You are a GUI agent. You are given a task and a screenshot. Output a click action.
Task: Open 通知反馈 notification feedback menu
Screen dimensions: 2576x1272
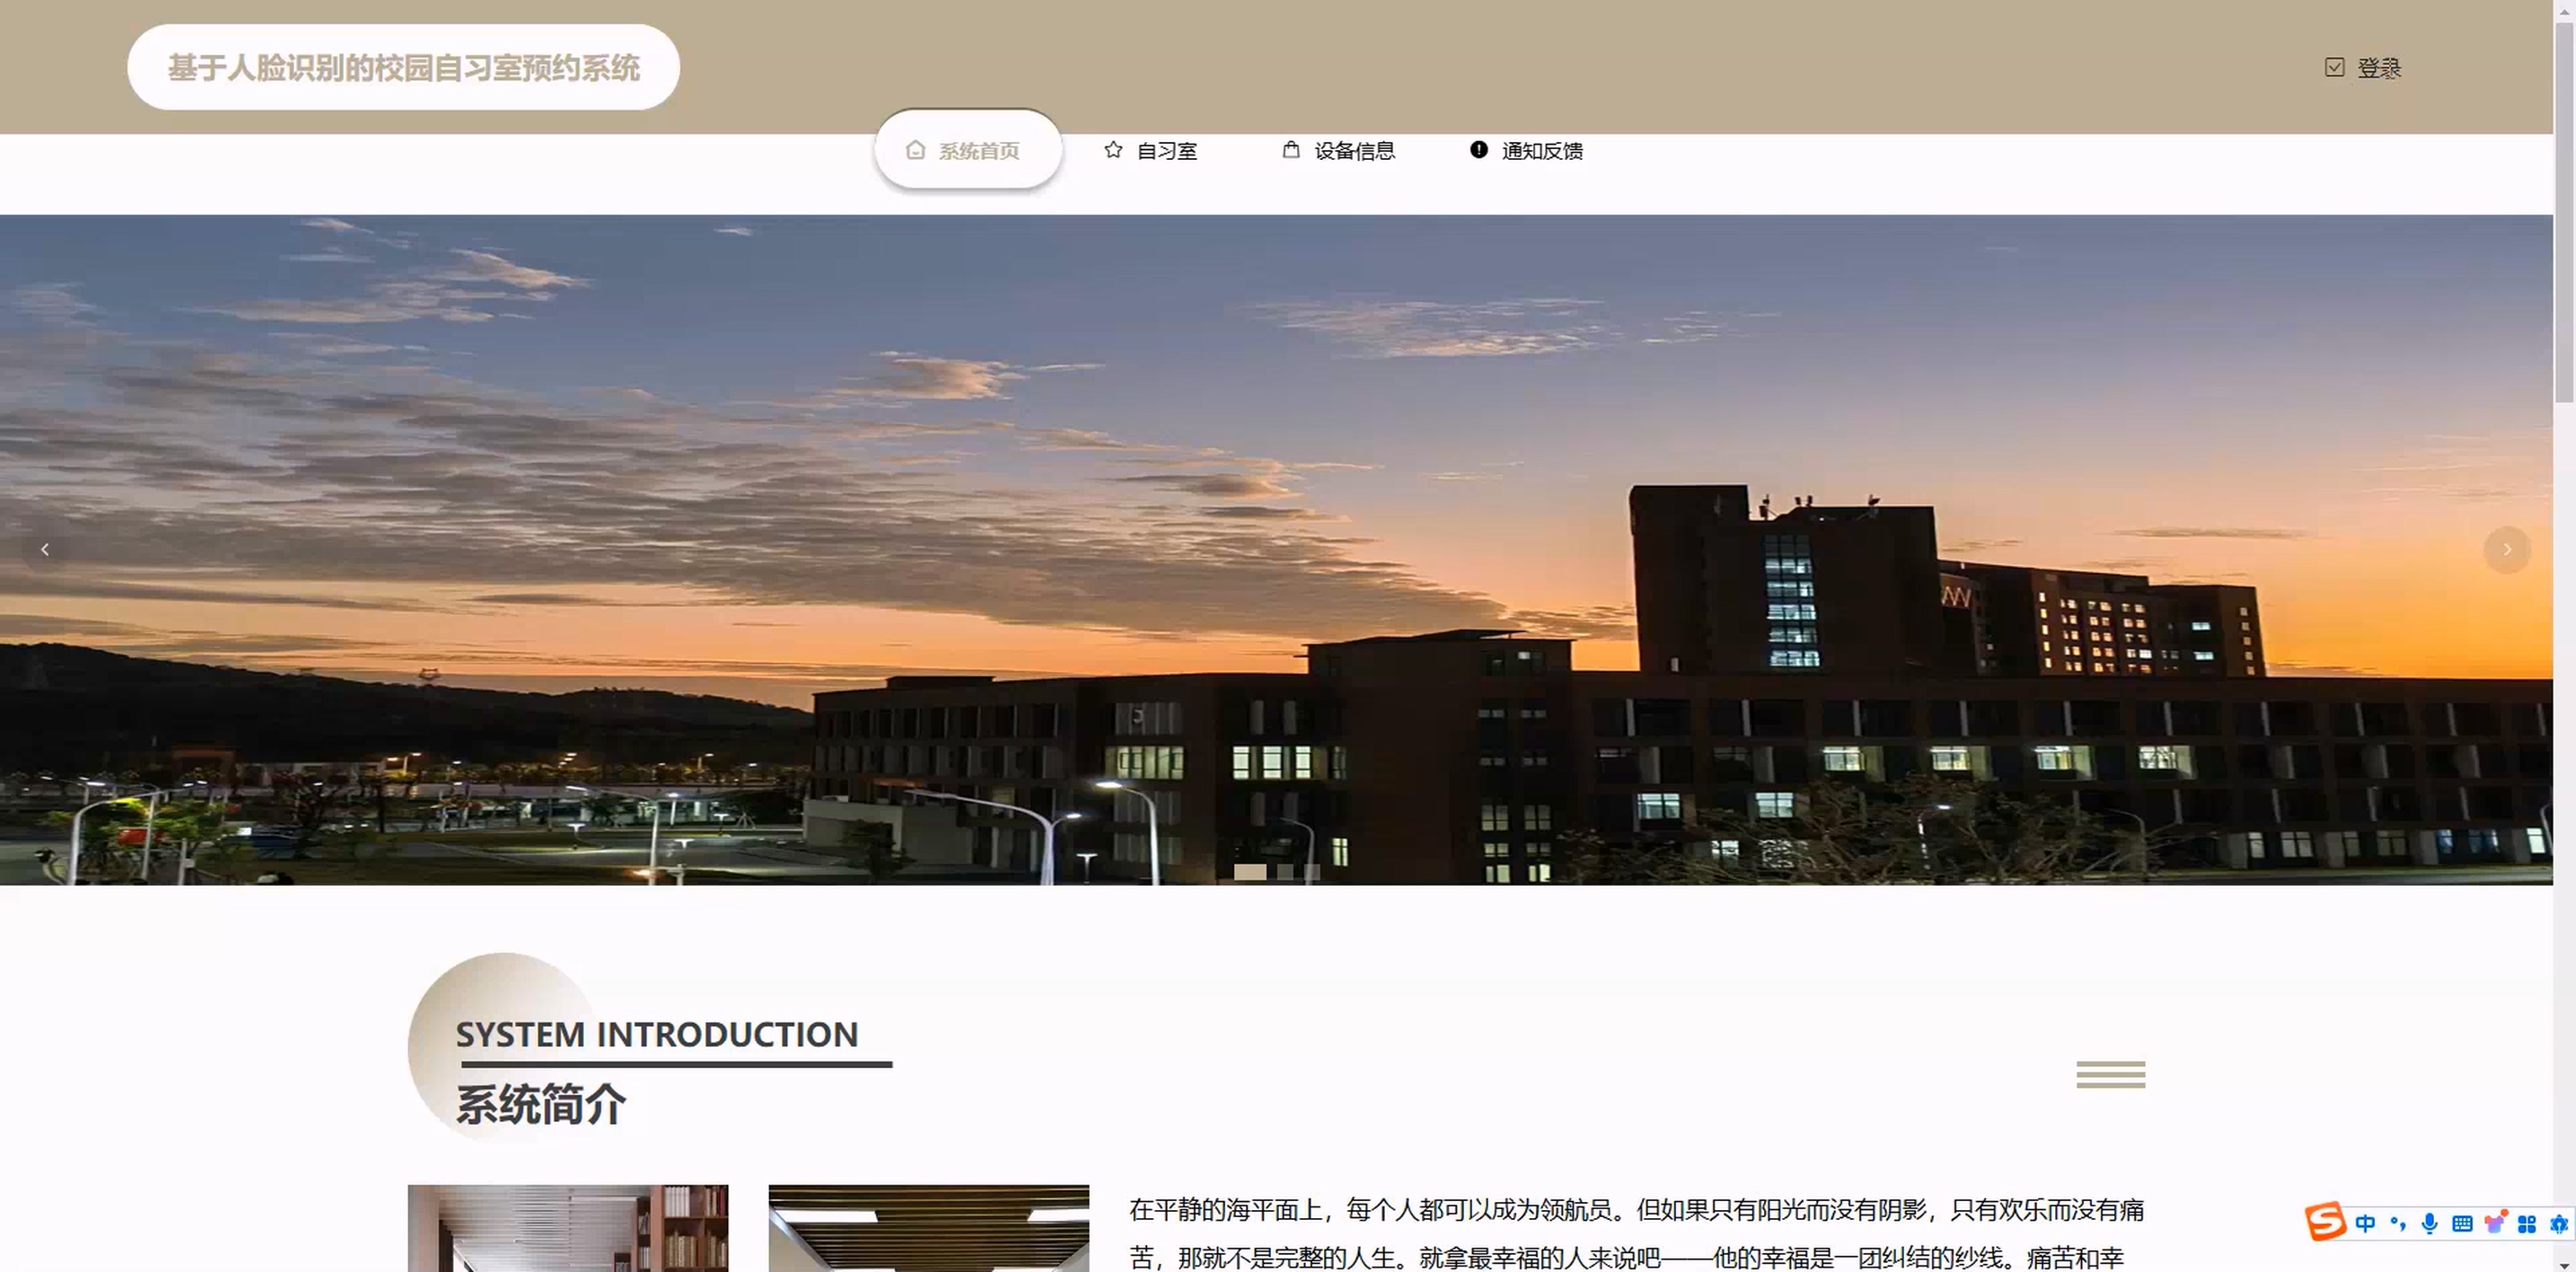(x=1526, y=151)
